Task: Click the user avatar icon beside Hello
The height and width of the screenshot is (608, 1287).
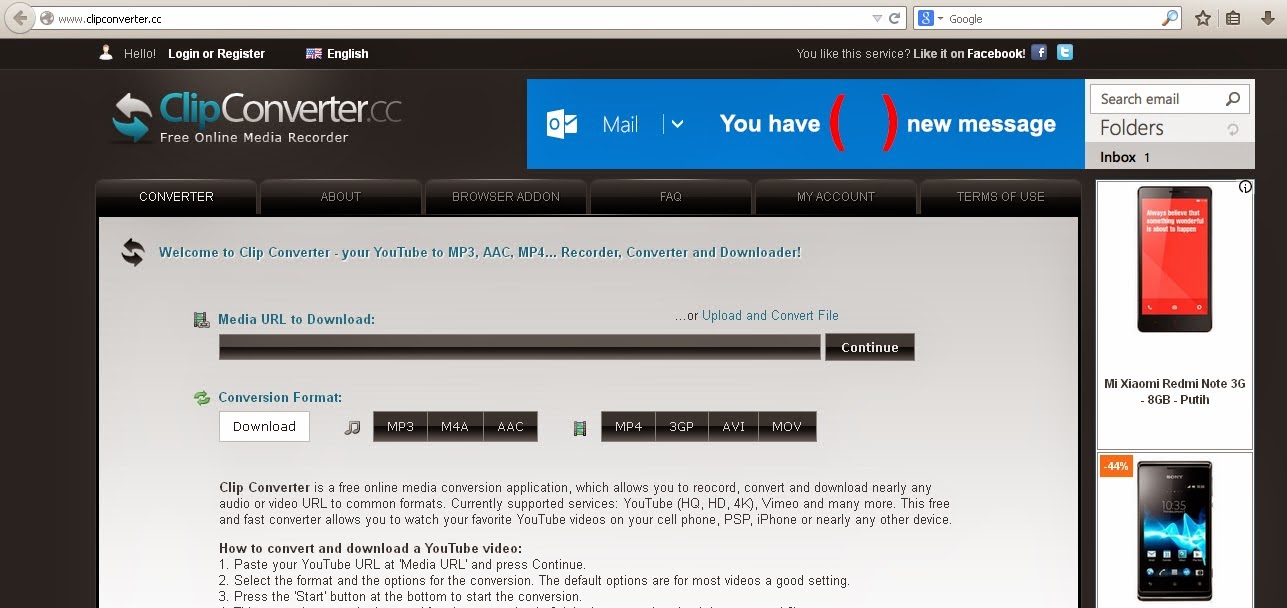Action: coord(106,53)
